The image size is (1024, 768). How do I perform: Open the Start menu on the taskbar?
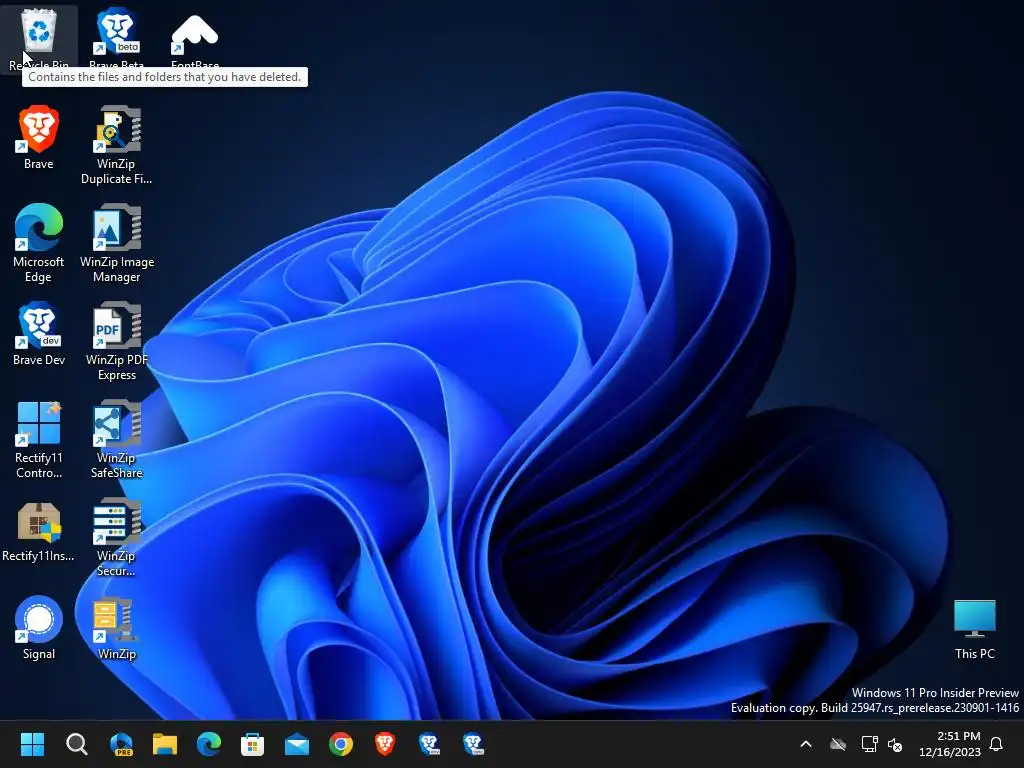click(x=32, y=744)
